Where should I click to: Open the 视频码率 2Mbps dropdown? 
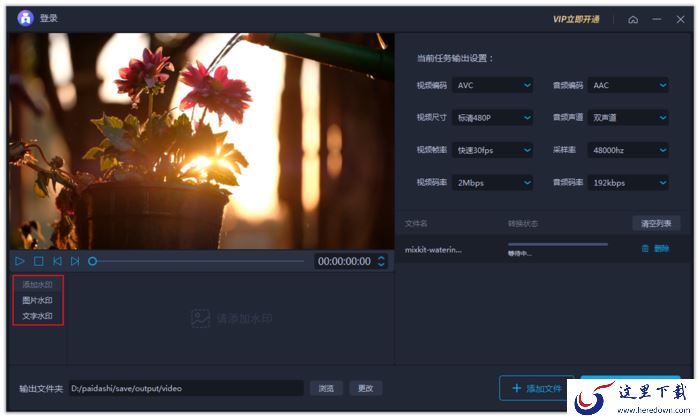492,183
